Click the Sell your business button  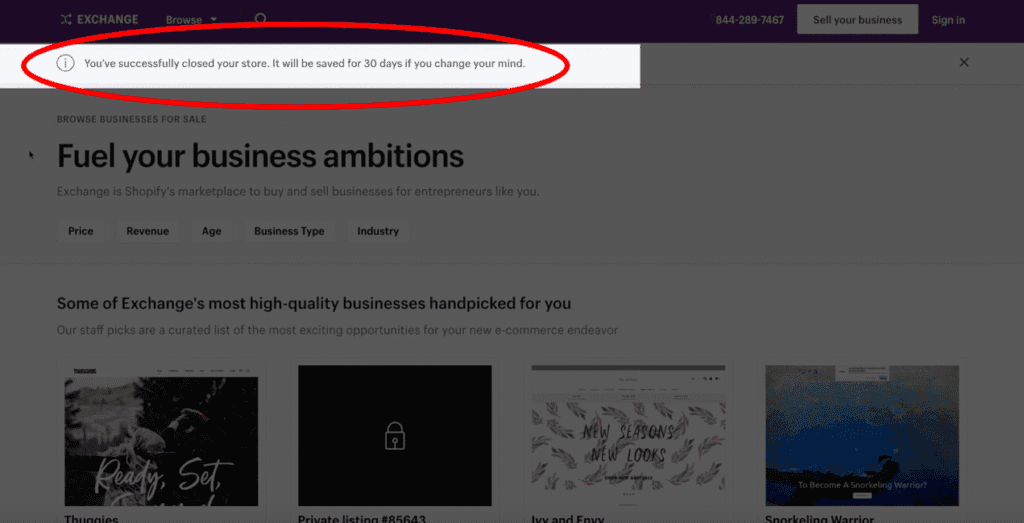click(x=857, y=20)
